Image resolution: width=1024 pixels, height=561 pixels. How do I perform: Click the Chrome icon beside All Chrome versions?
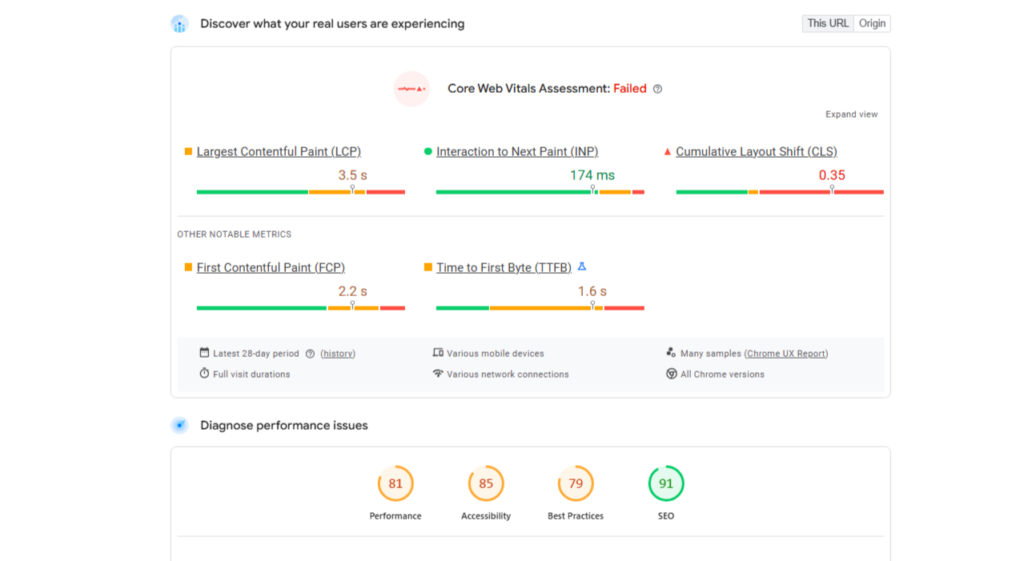[x=671, y=374]
